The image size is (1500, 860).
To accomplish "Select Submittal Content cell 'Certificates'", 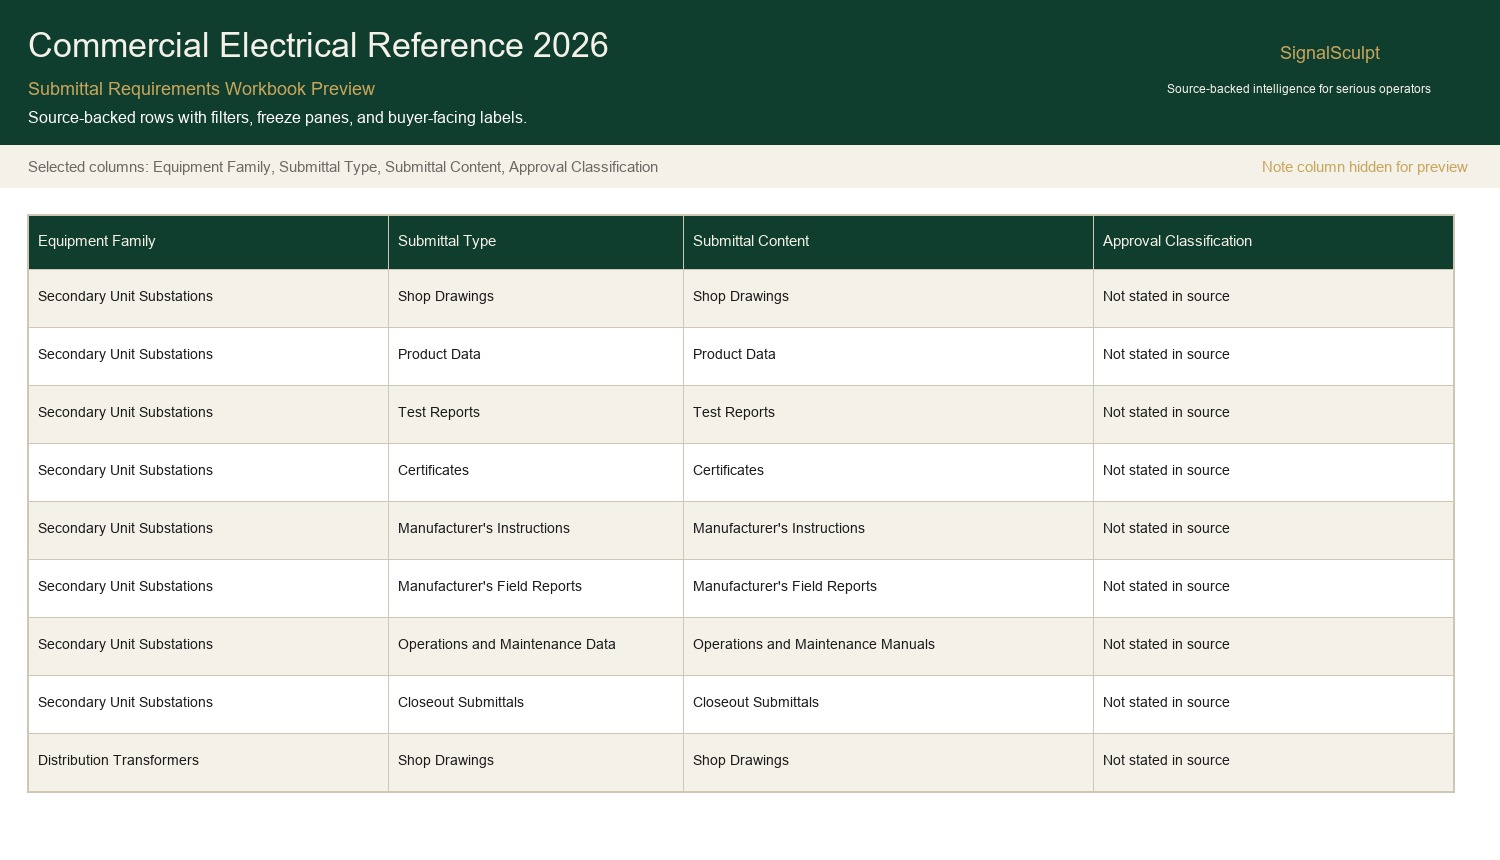I will (888, 472).
